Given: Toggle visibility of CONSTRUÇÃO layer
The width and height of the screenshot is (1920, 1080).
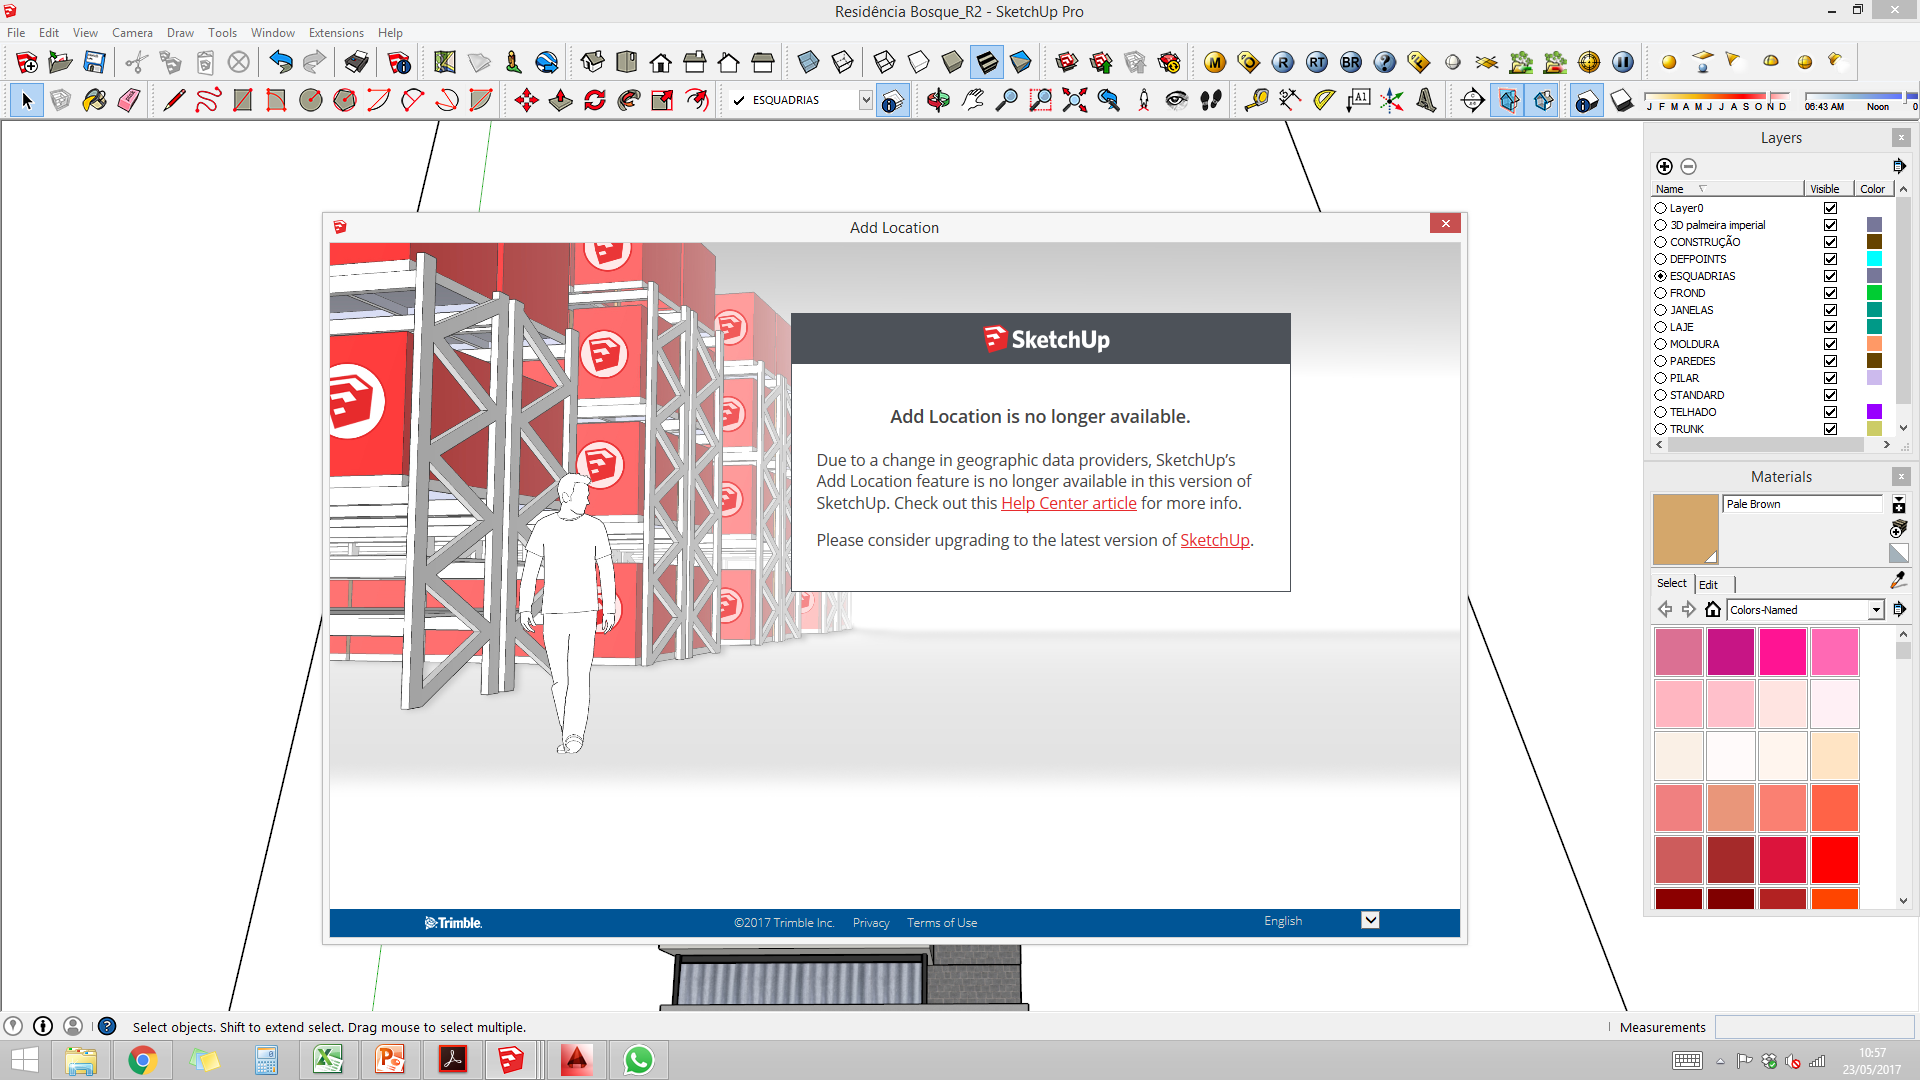Looking at the screenshot, I should coord(1830,242).
